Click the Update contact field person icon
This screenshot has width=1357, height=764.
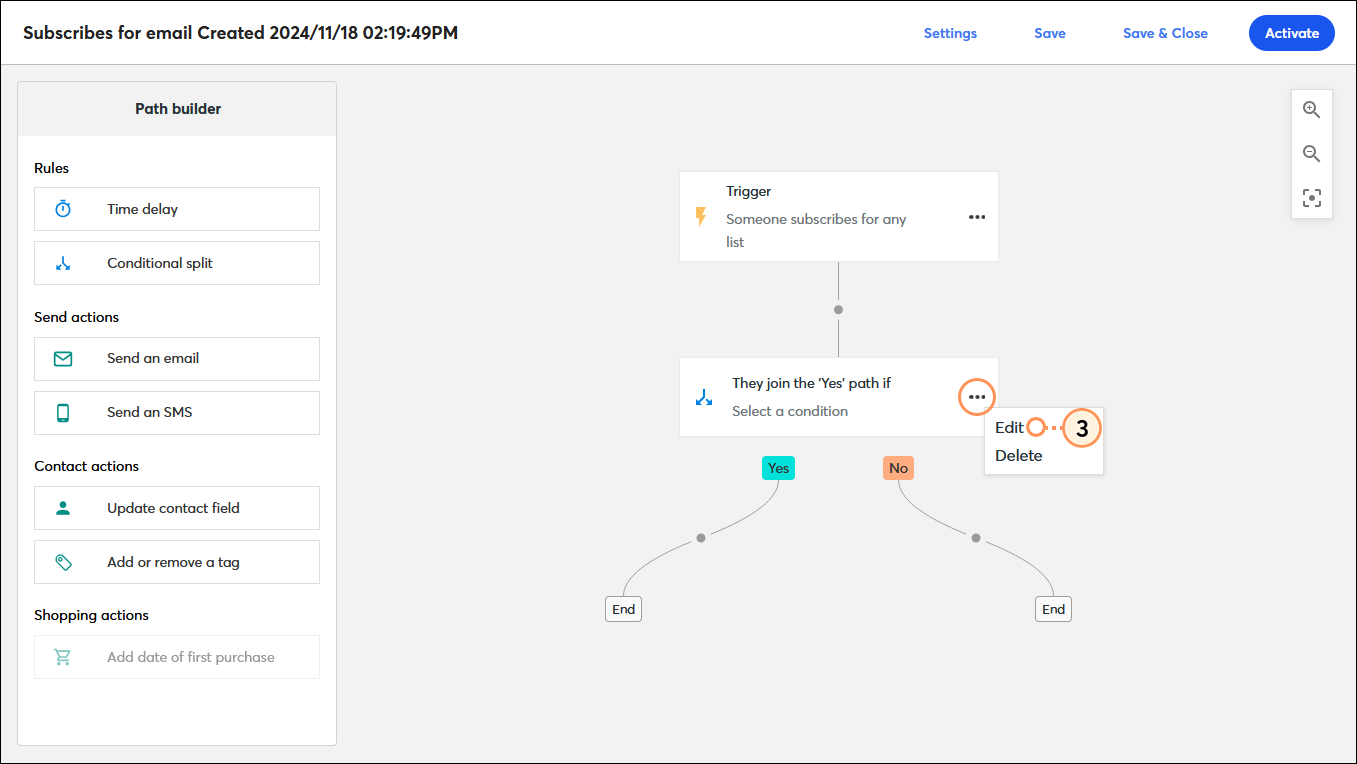coord(63,508)
